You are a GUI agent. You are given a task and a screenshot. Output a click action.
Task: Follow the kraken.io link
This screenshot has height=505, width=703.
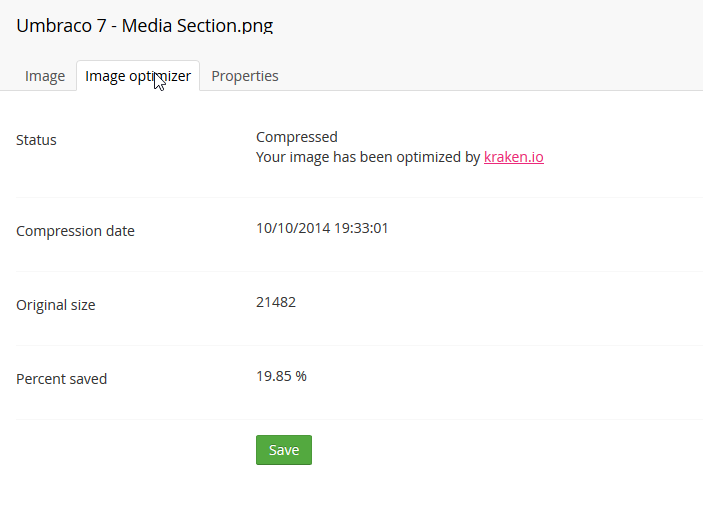(514, 157)
